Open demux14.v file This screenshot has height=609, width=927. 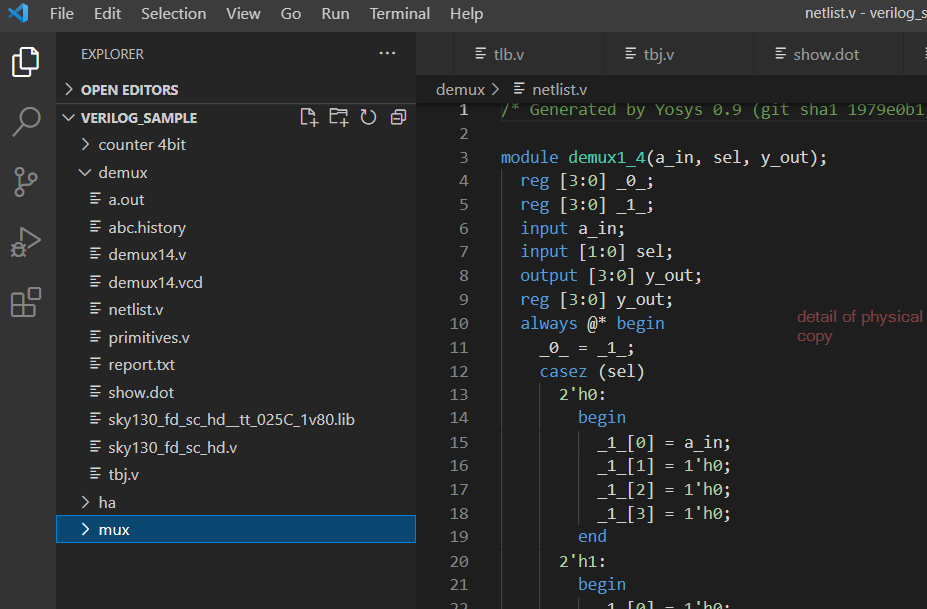tap(236, 254)
